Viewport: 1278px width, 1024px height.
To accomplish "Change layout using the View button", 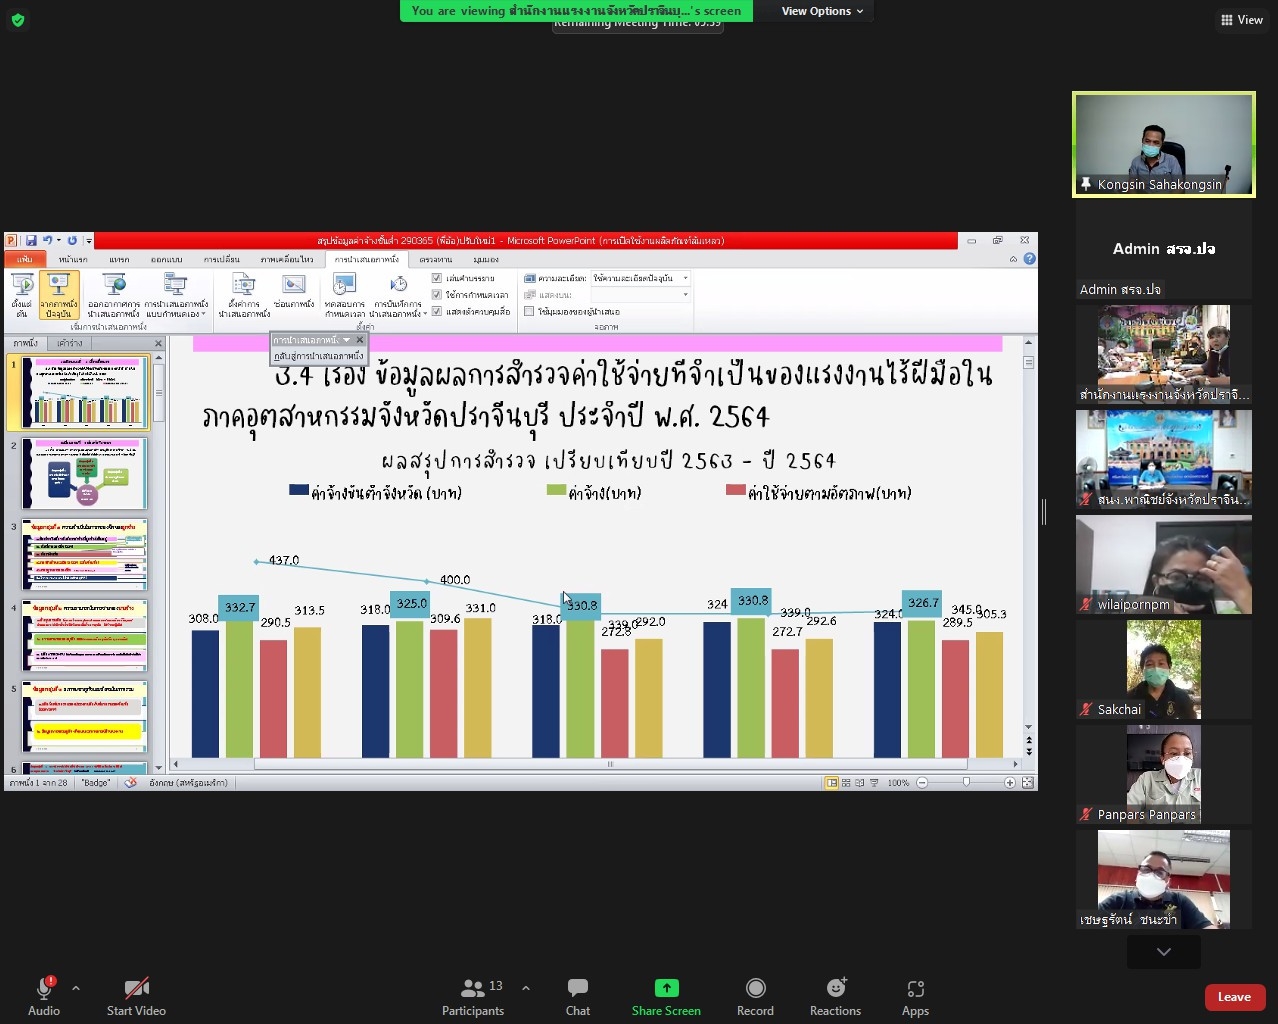I will point(1241,20).
